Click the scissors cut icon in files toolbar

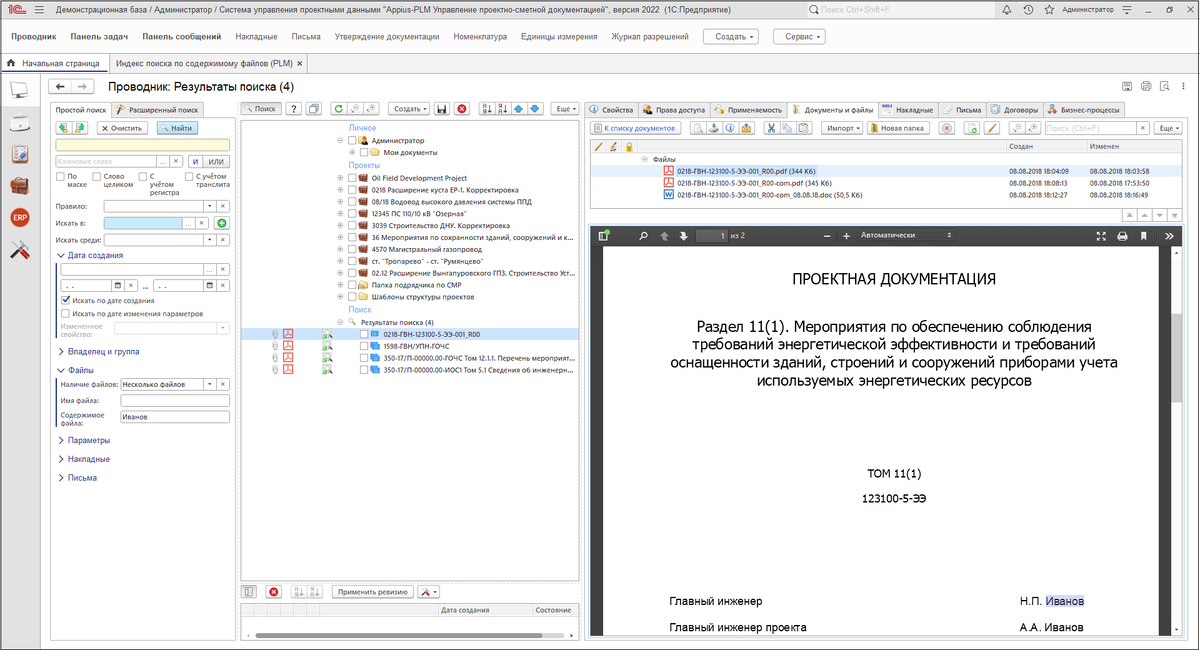771,128
